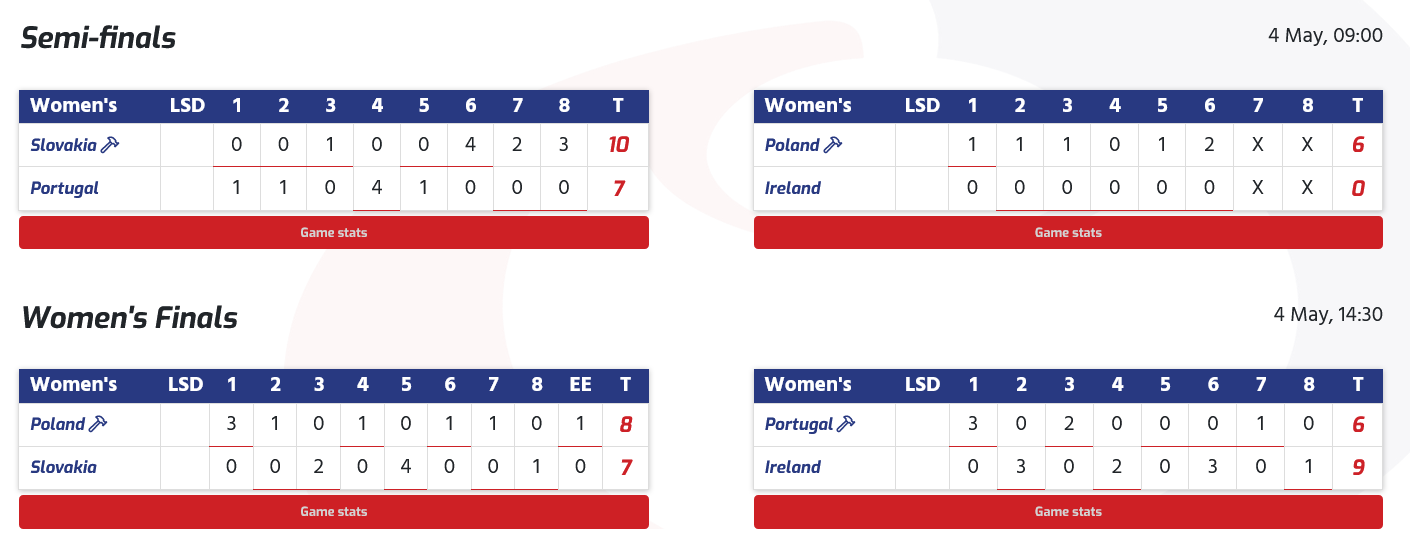The image size is (1410, 548).
Task: Click Slovakia's total score of 10
Action: pos(619,145)
